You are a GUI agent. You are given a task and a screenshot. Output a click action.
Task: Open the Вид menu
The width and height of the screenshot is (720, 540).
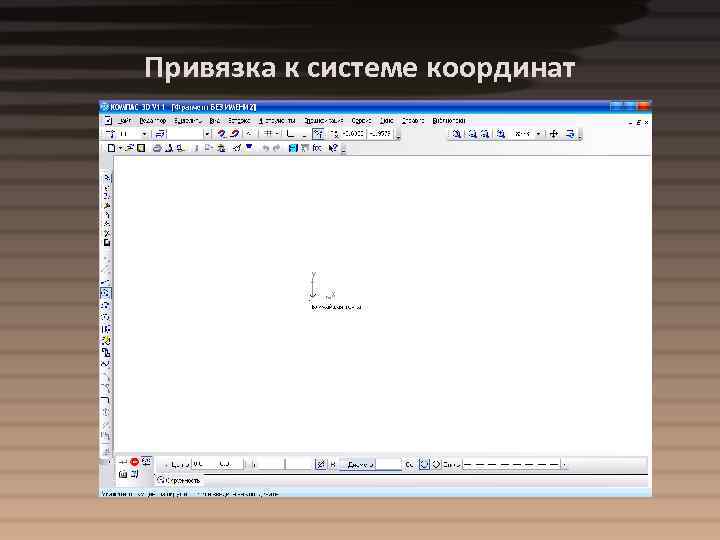click(214, 121)
